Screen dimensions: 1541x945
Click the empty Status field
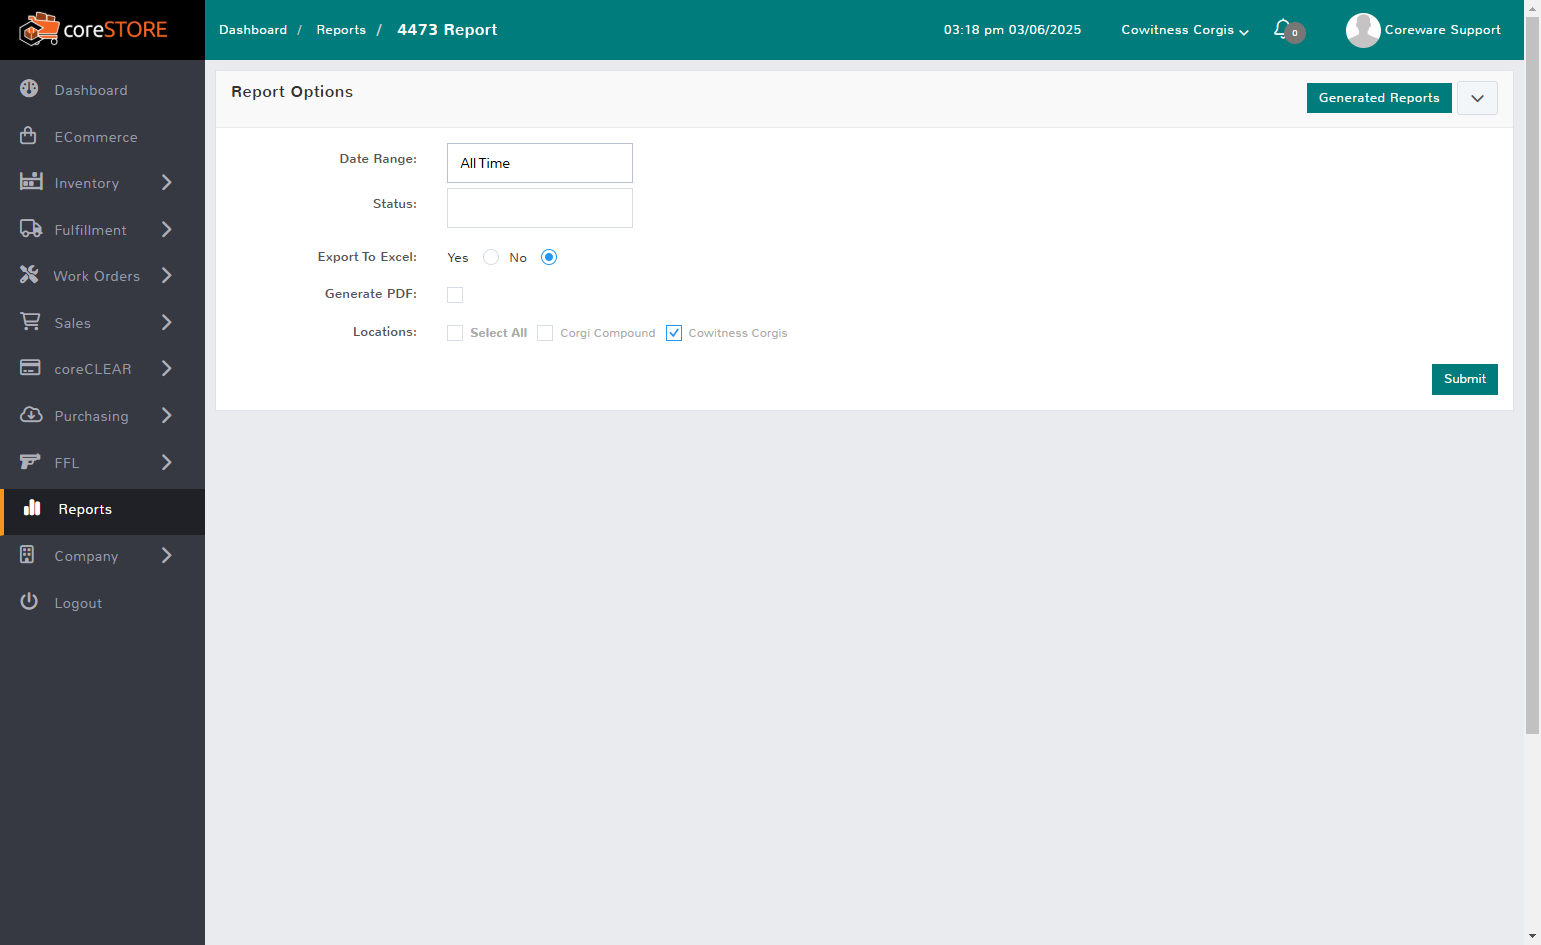(x=540, y=208)
